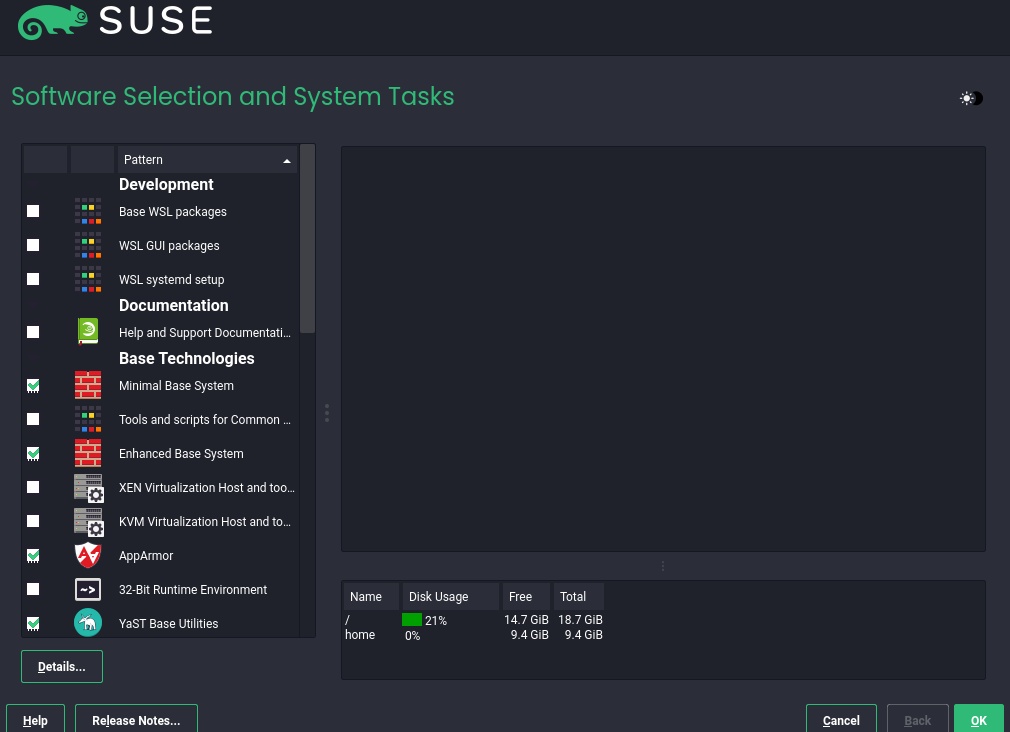Click the XEN Virtualization Host server icon
1010x732 pixels.
[89, 488]
